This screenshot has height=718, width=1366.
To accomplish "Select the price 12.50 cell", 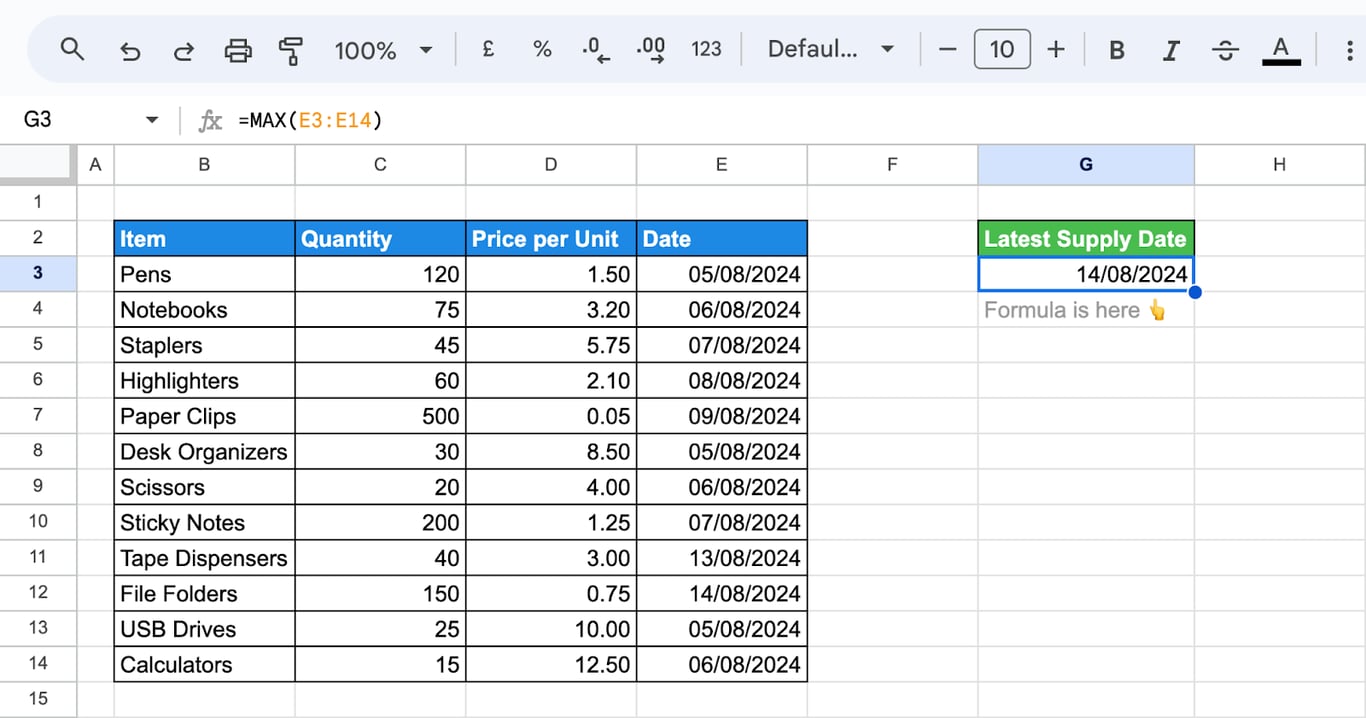I will [551, 665].
